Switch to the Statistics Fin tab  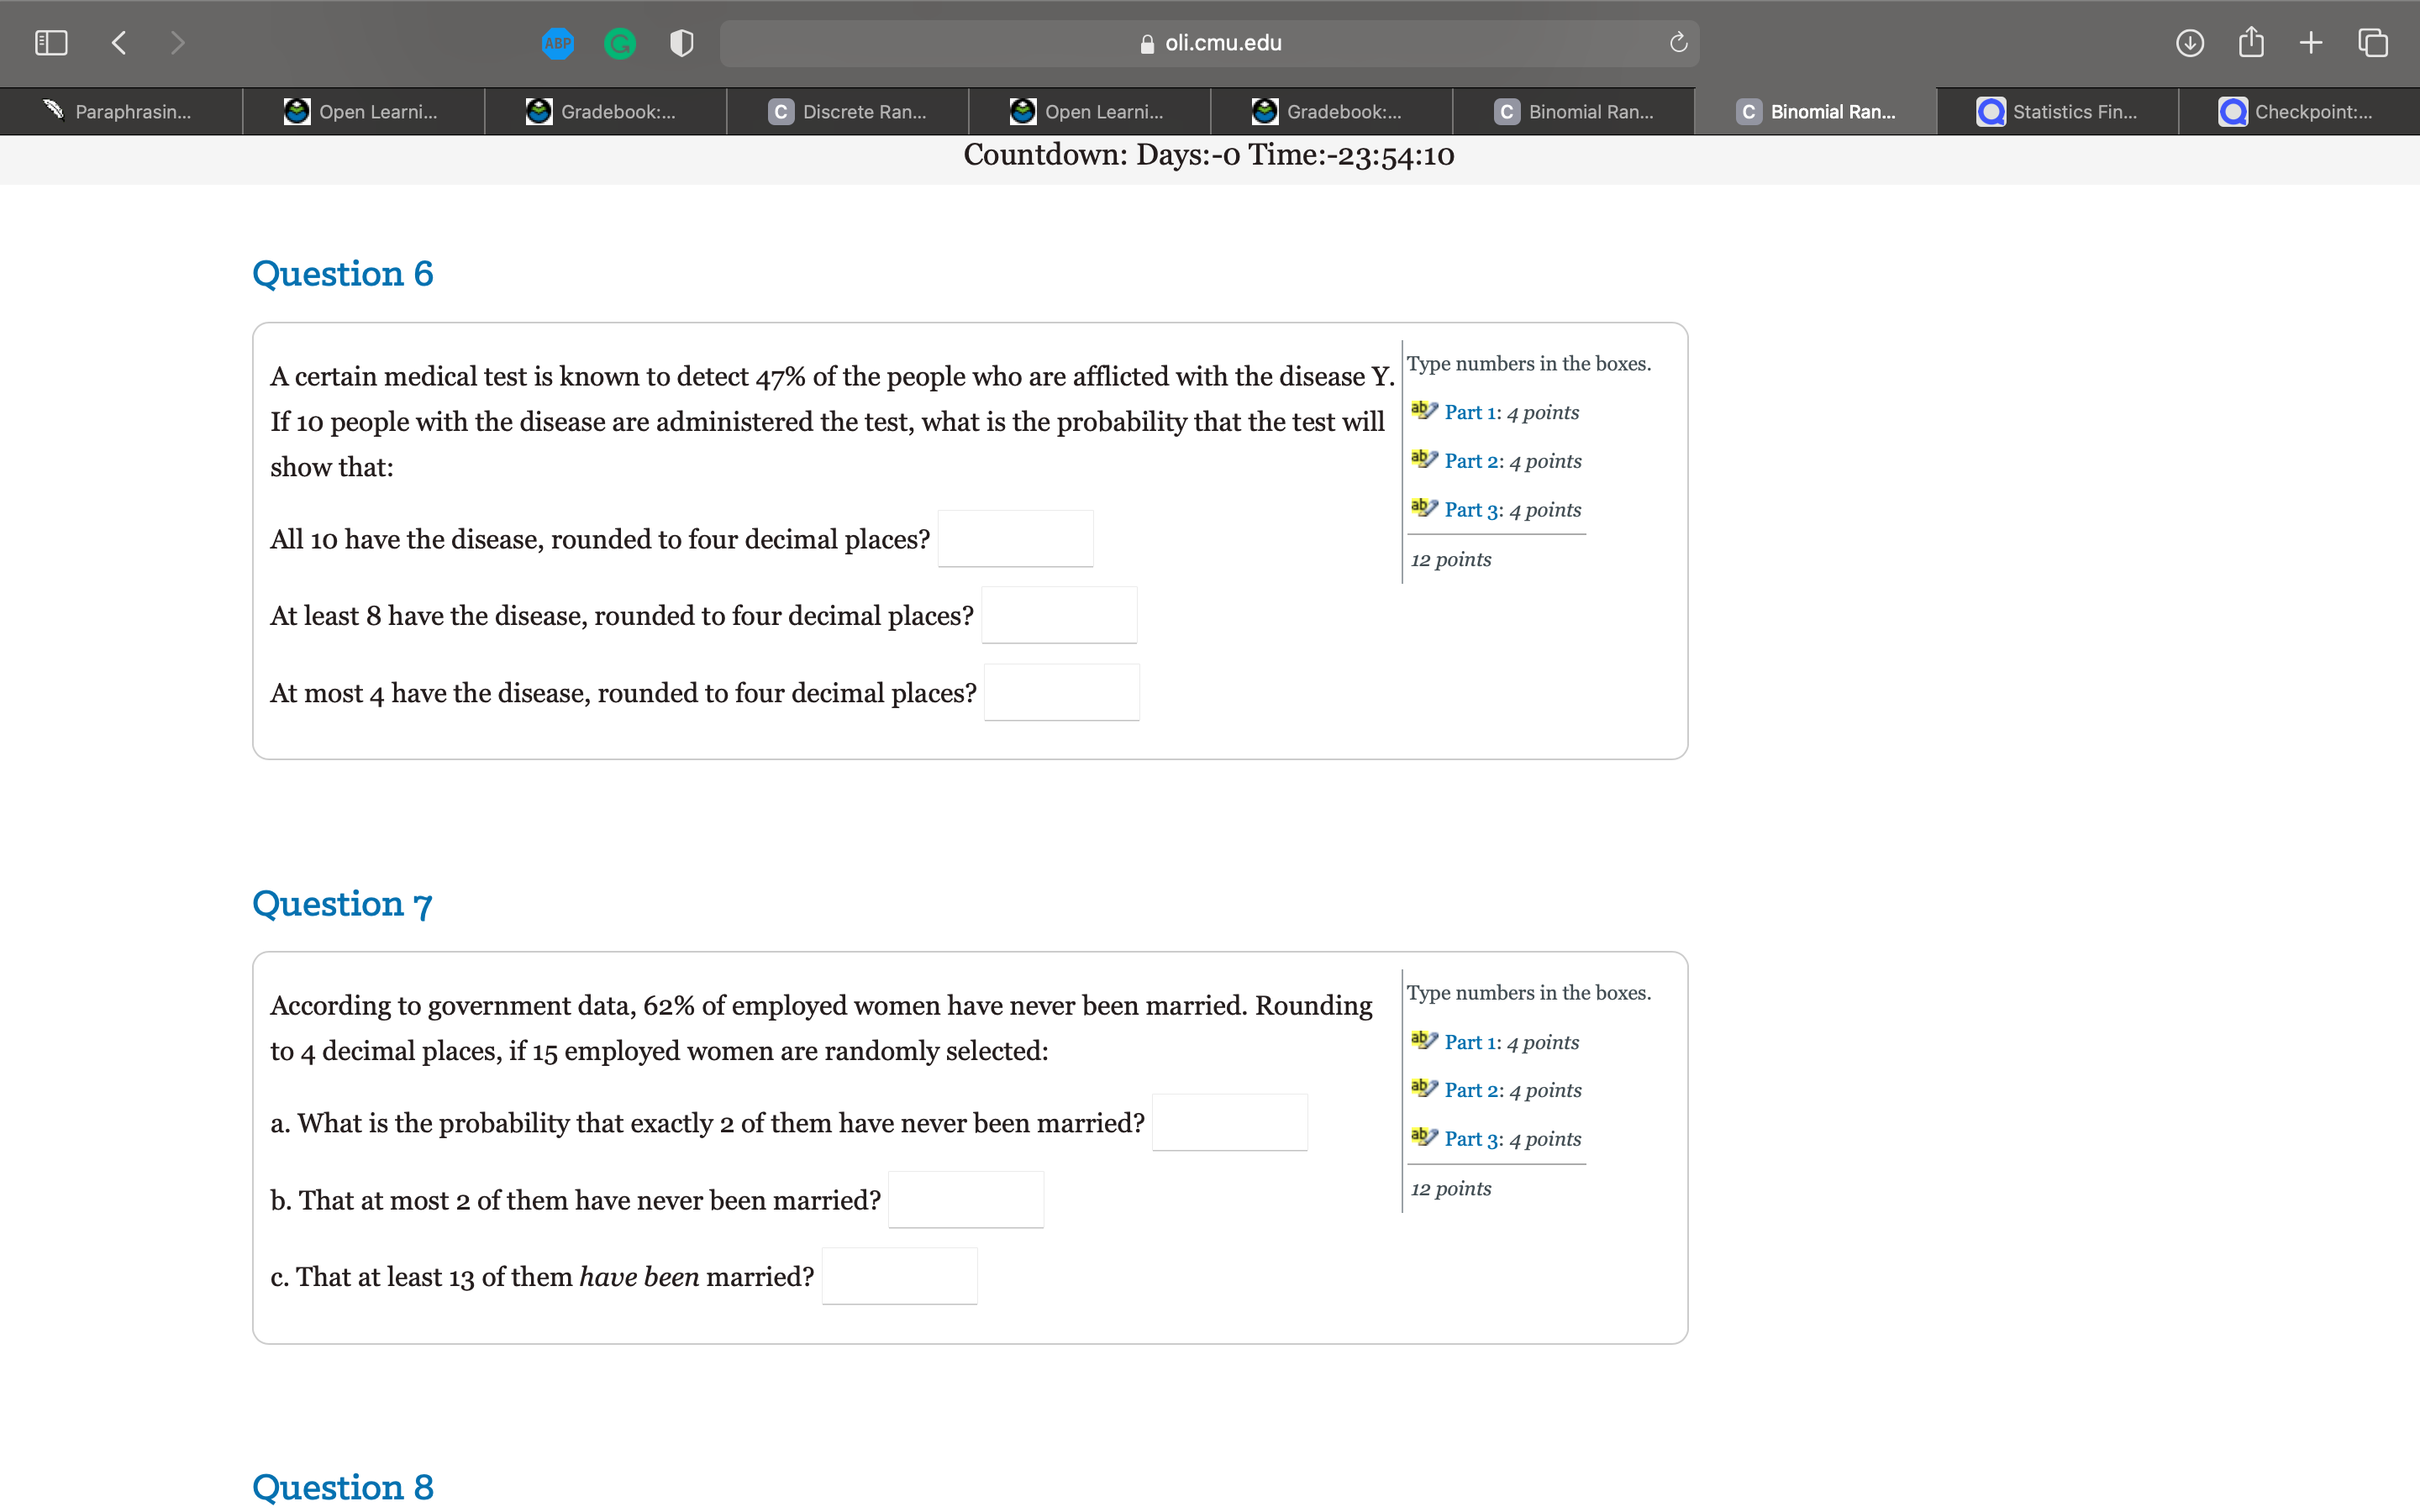(2058, 111)
